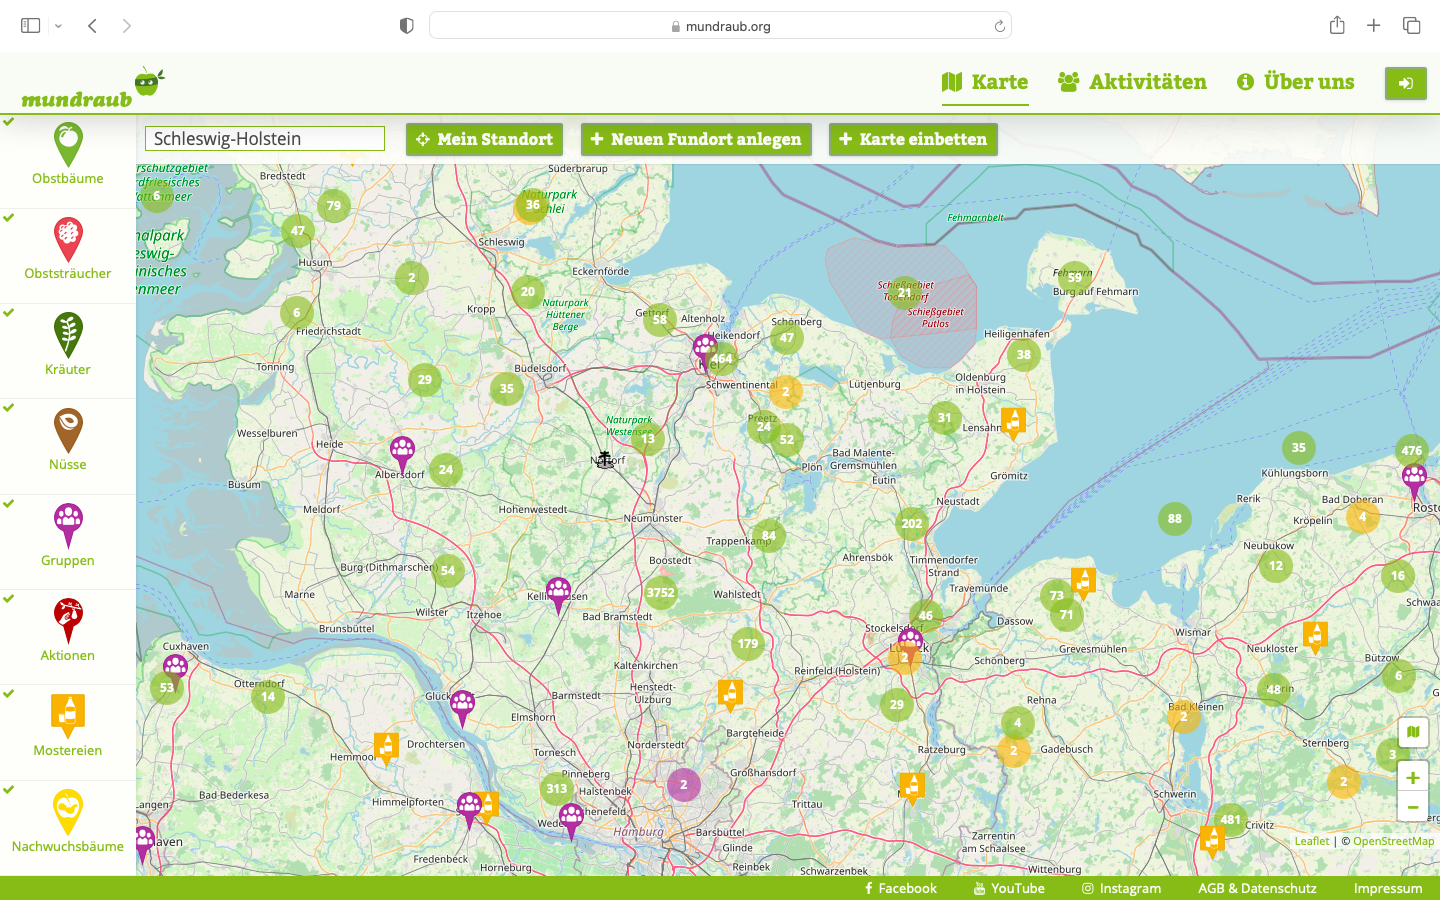Click Safari's Share icon
This screenshot has width=1440, height=900.
1337,26
